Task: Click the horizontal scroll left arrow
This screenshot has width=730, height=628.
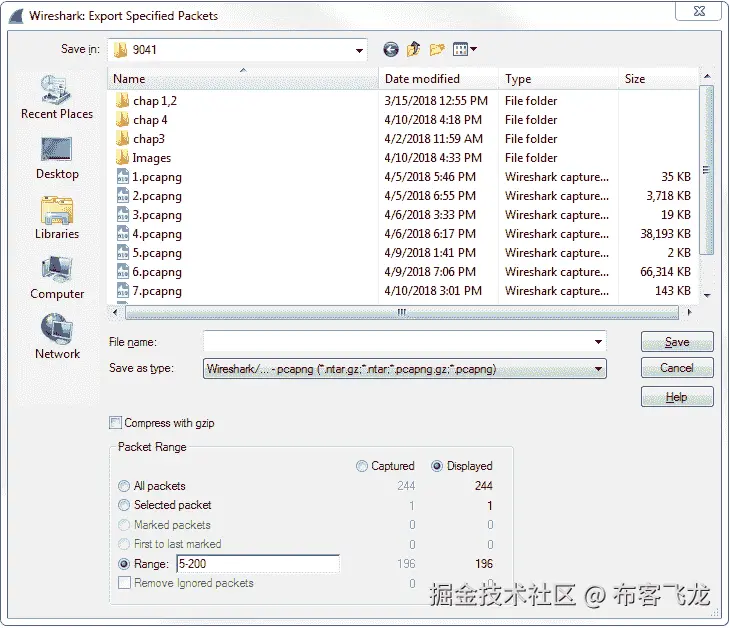Action: pyautogui.click(x=115, y=312)
